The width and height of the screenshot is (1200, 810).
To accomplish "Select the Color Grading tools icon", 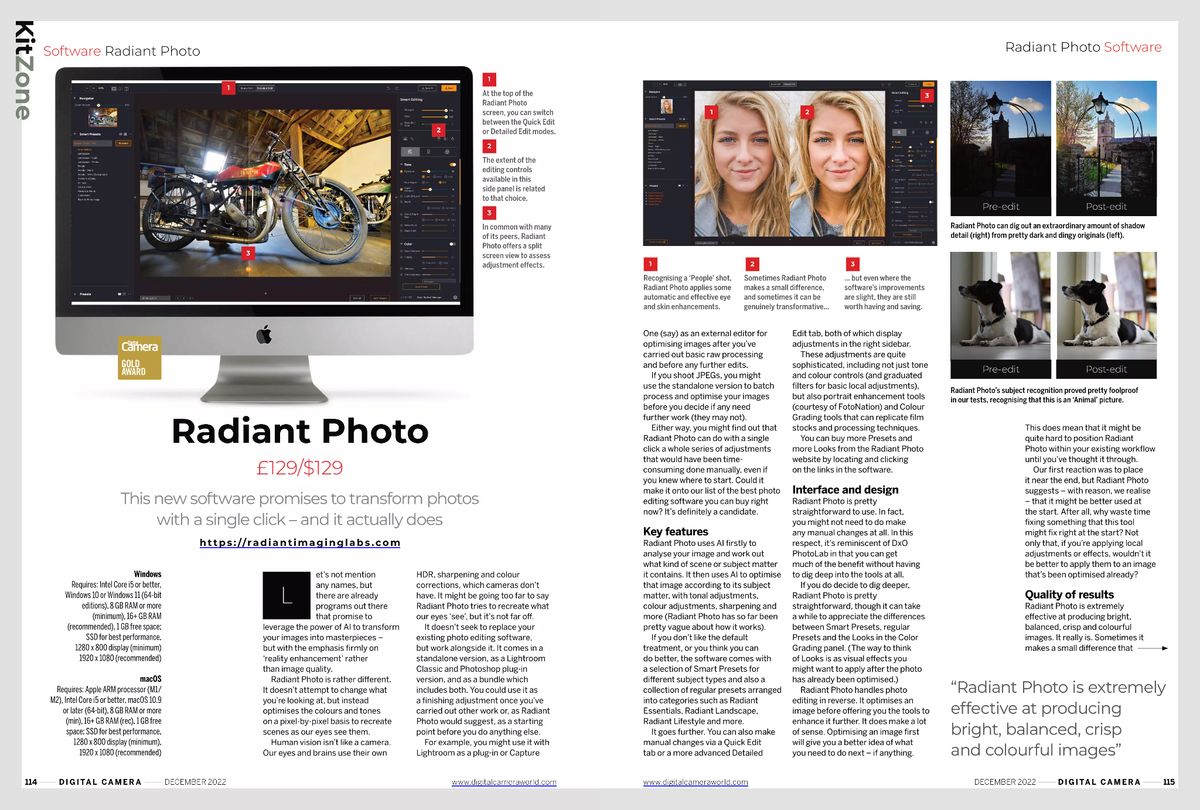I will 446,151.
